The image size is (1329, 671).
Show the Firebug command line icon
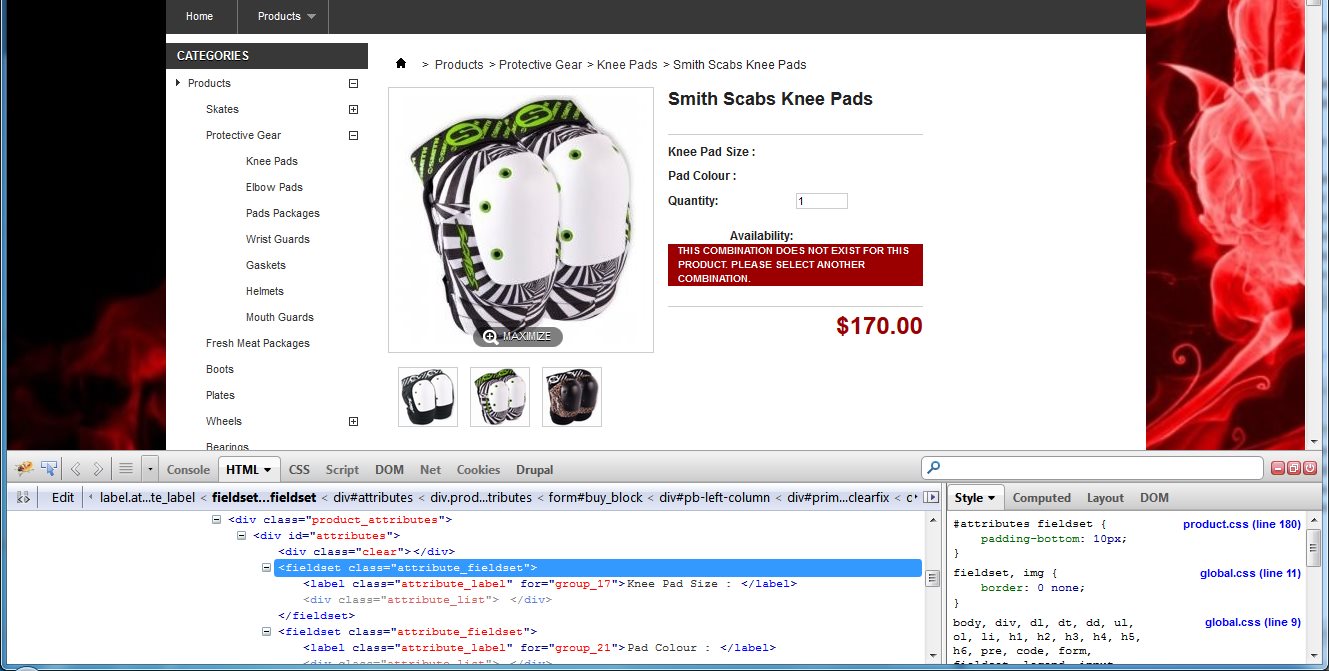pos(126,468)
